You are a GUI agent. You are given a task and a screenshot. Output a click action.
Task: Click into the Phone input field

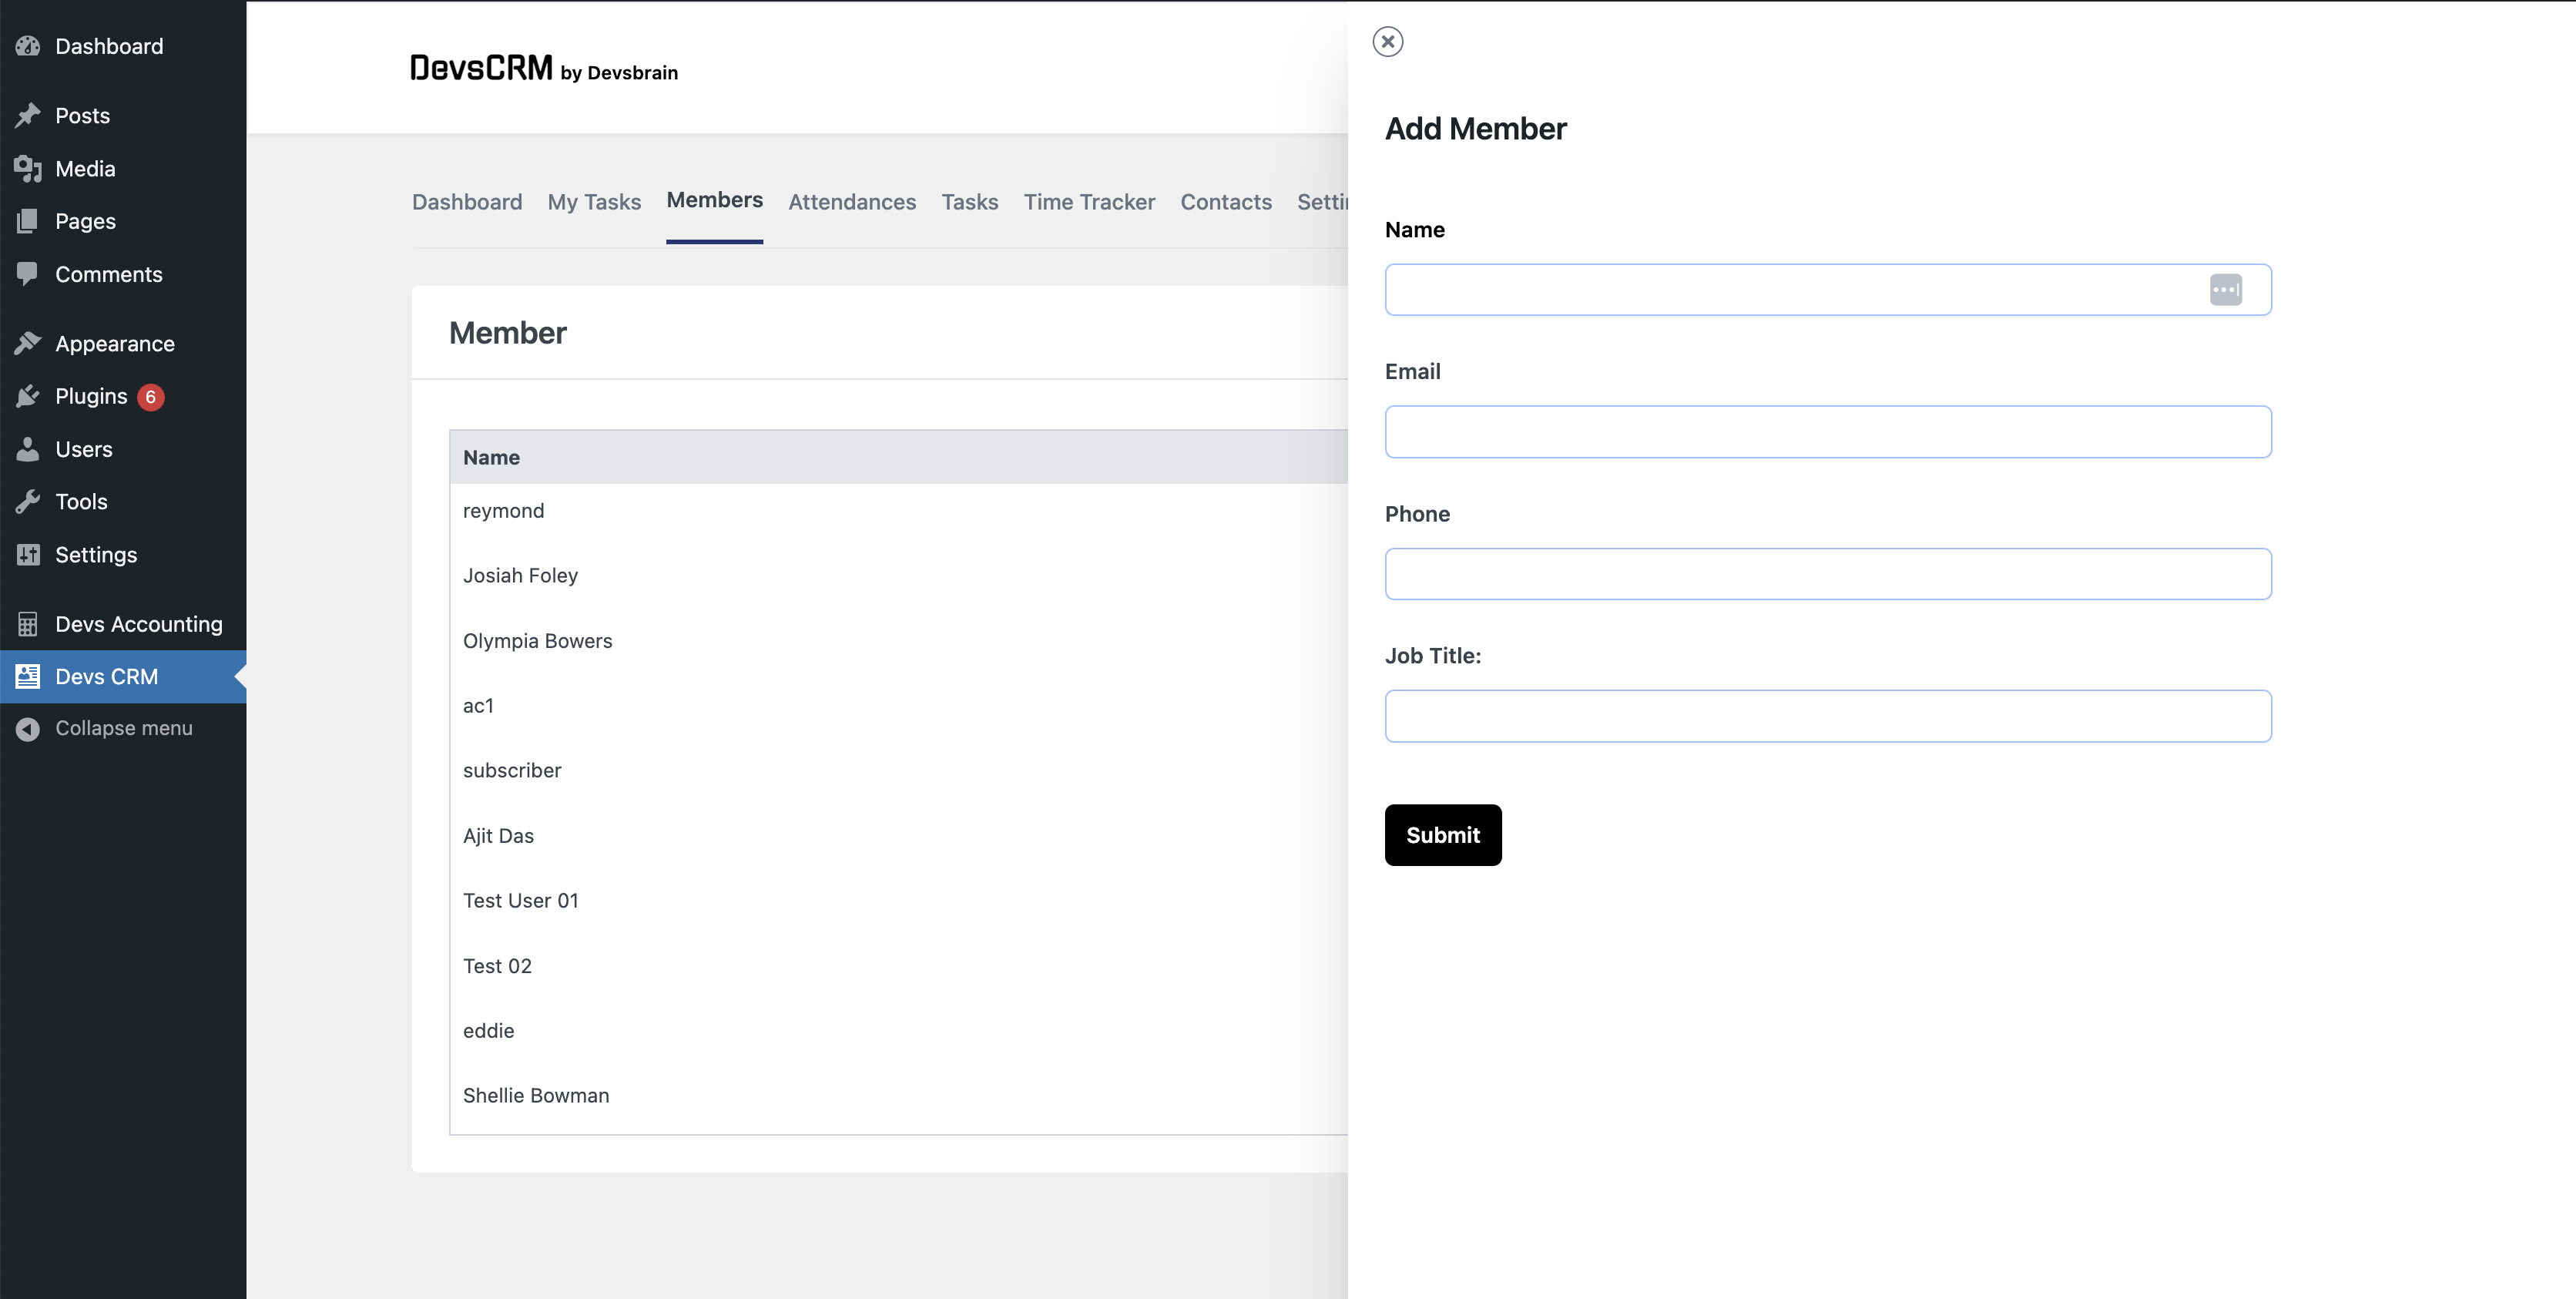point(1827,574)
